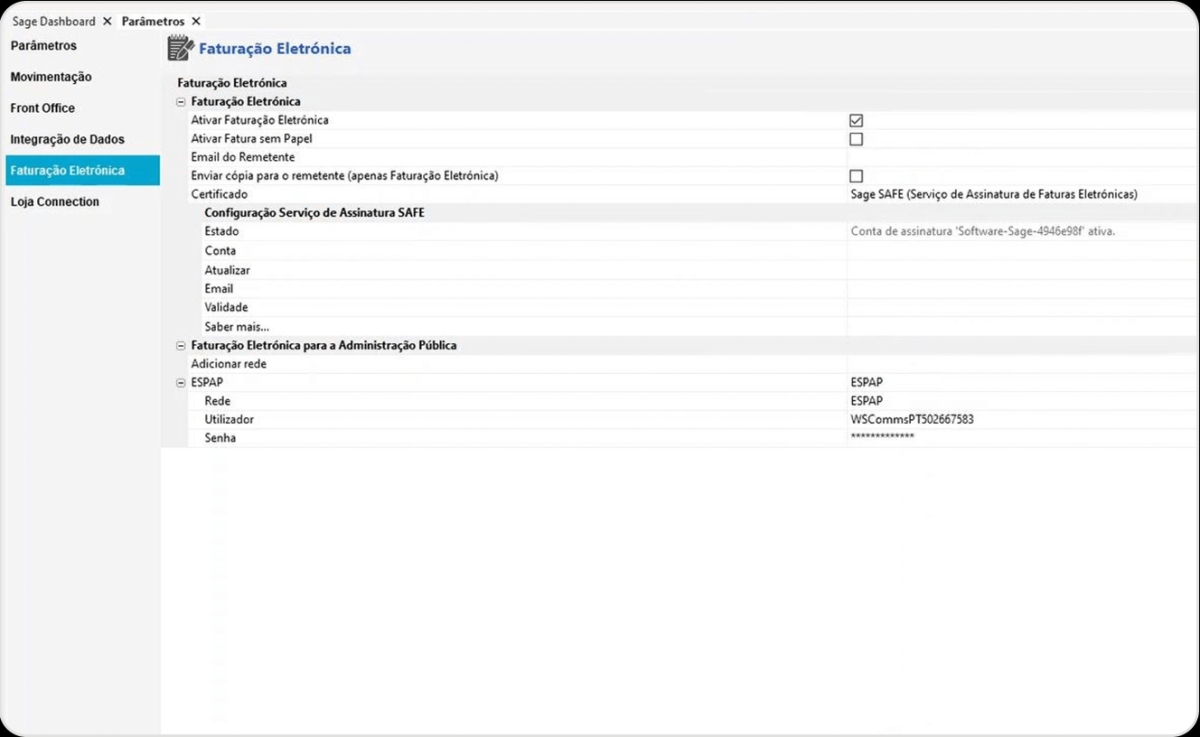Enable Ativar Fatura sem Papel checkbox

[x=856, y=139]
